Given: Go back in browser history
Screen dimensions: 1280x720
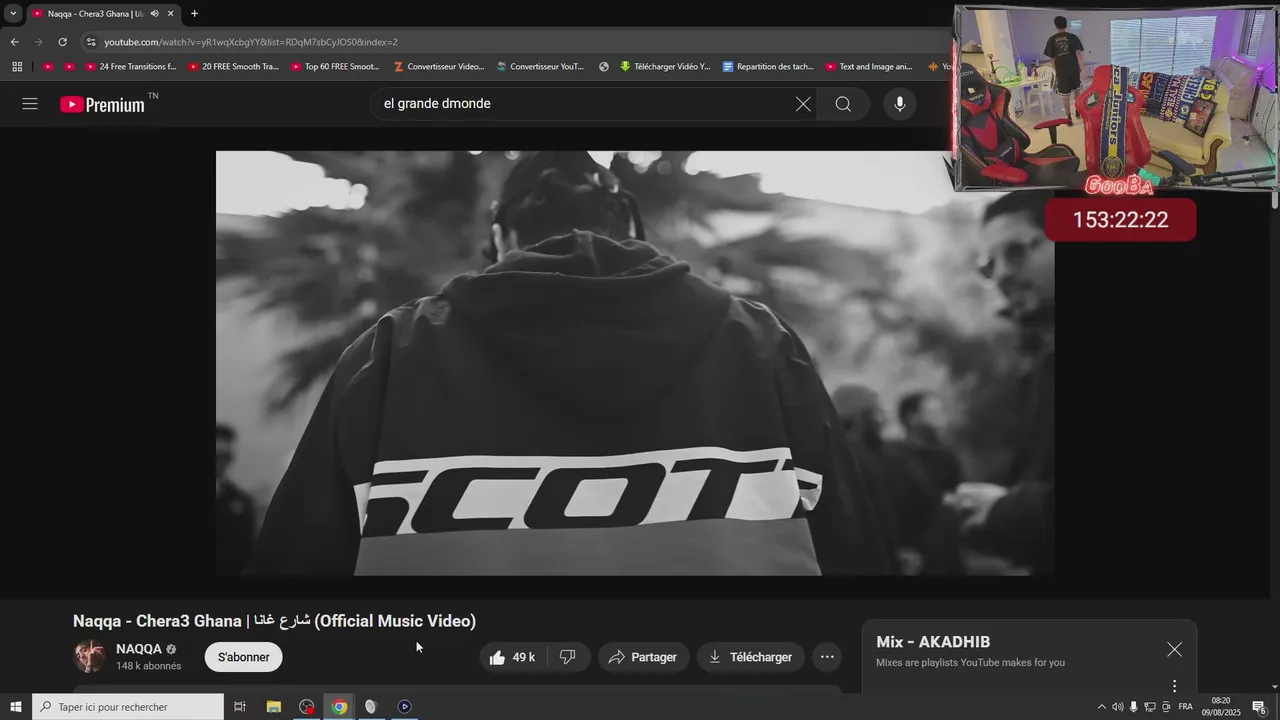Looking at the screenshot, I should click(x=14, y=42).
